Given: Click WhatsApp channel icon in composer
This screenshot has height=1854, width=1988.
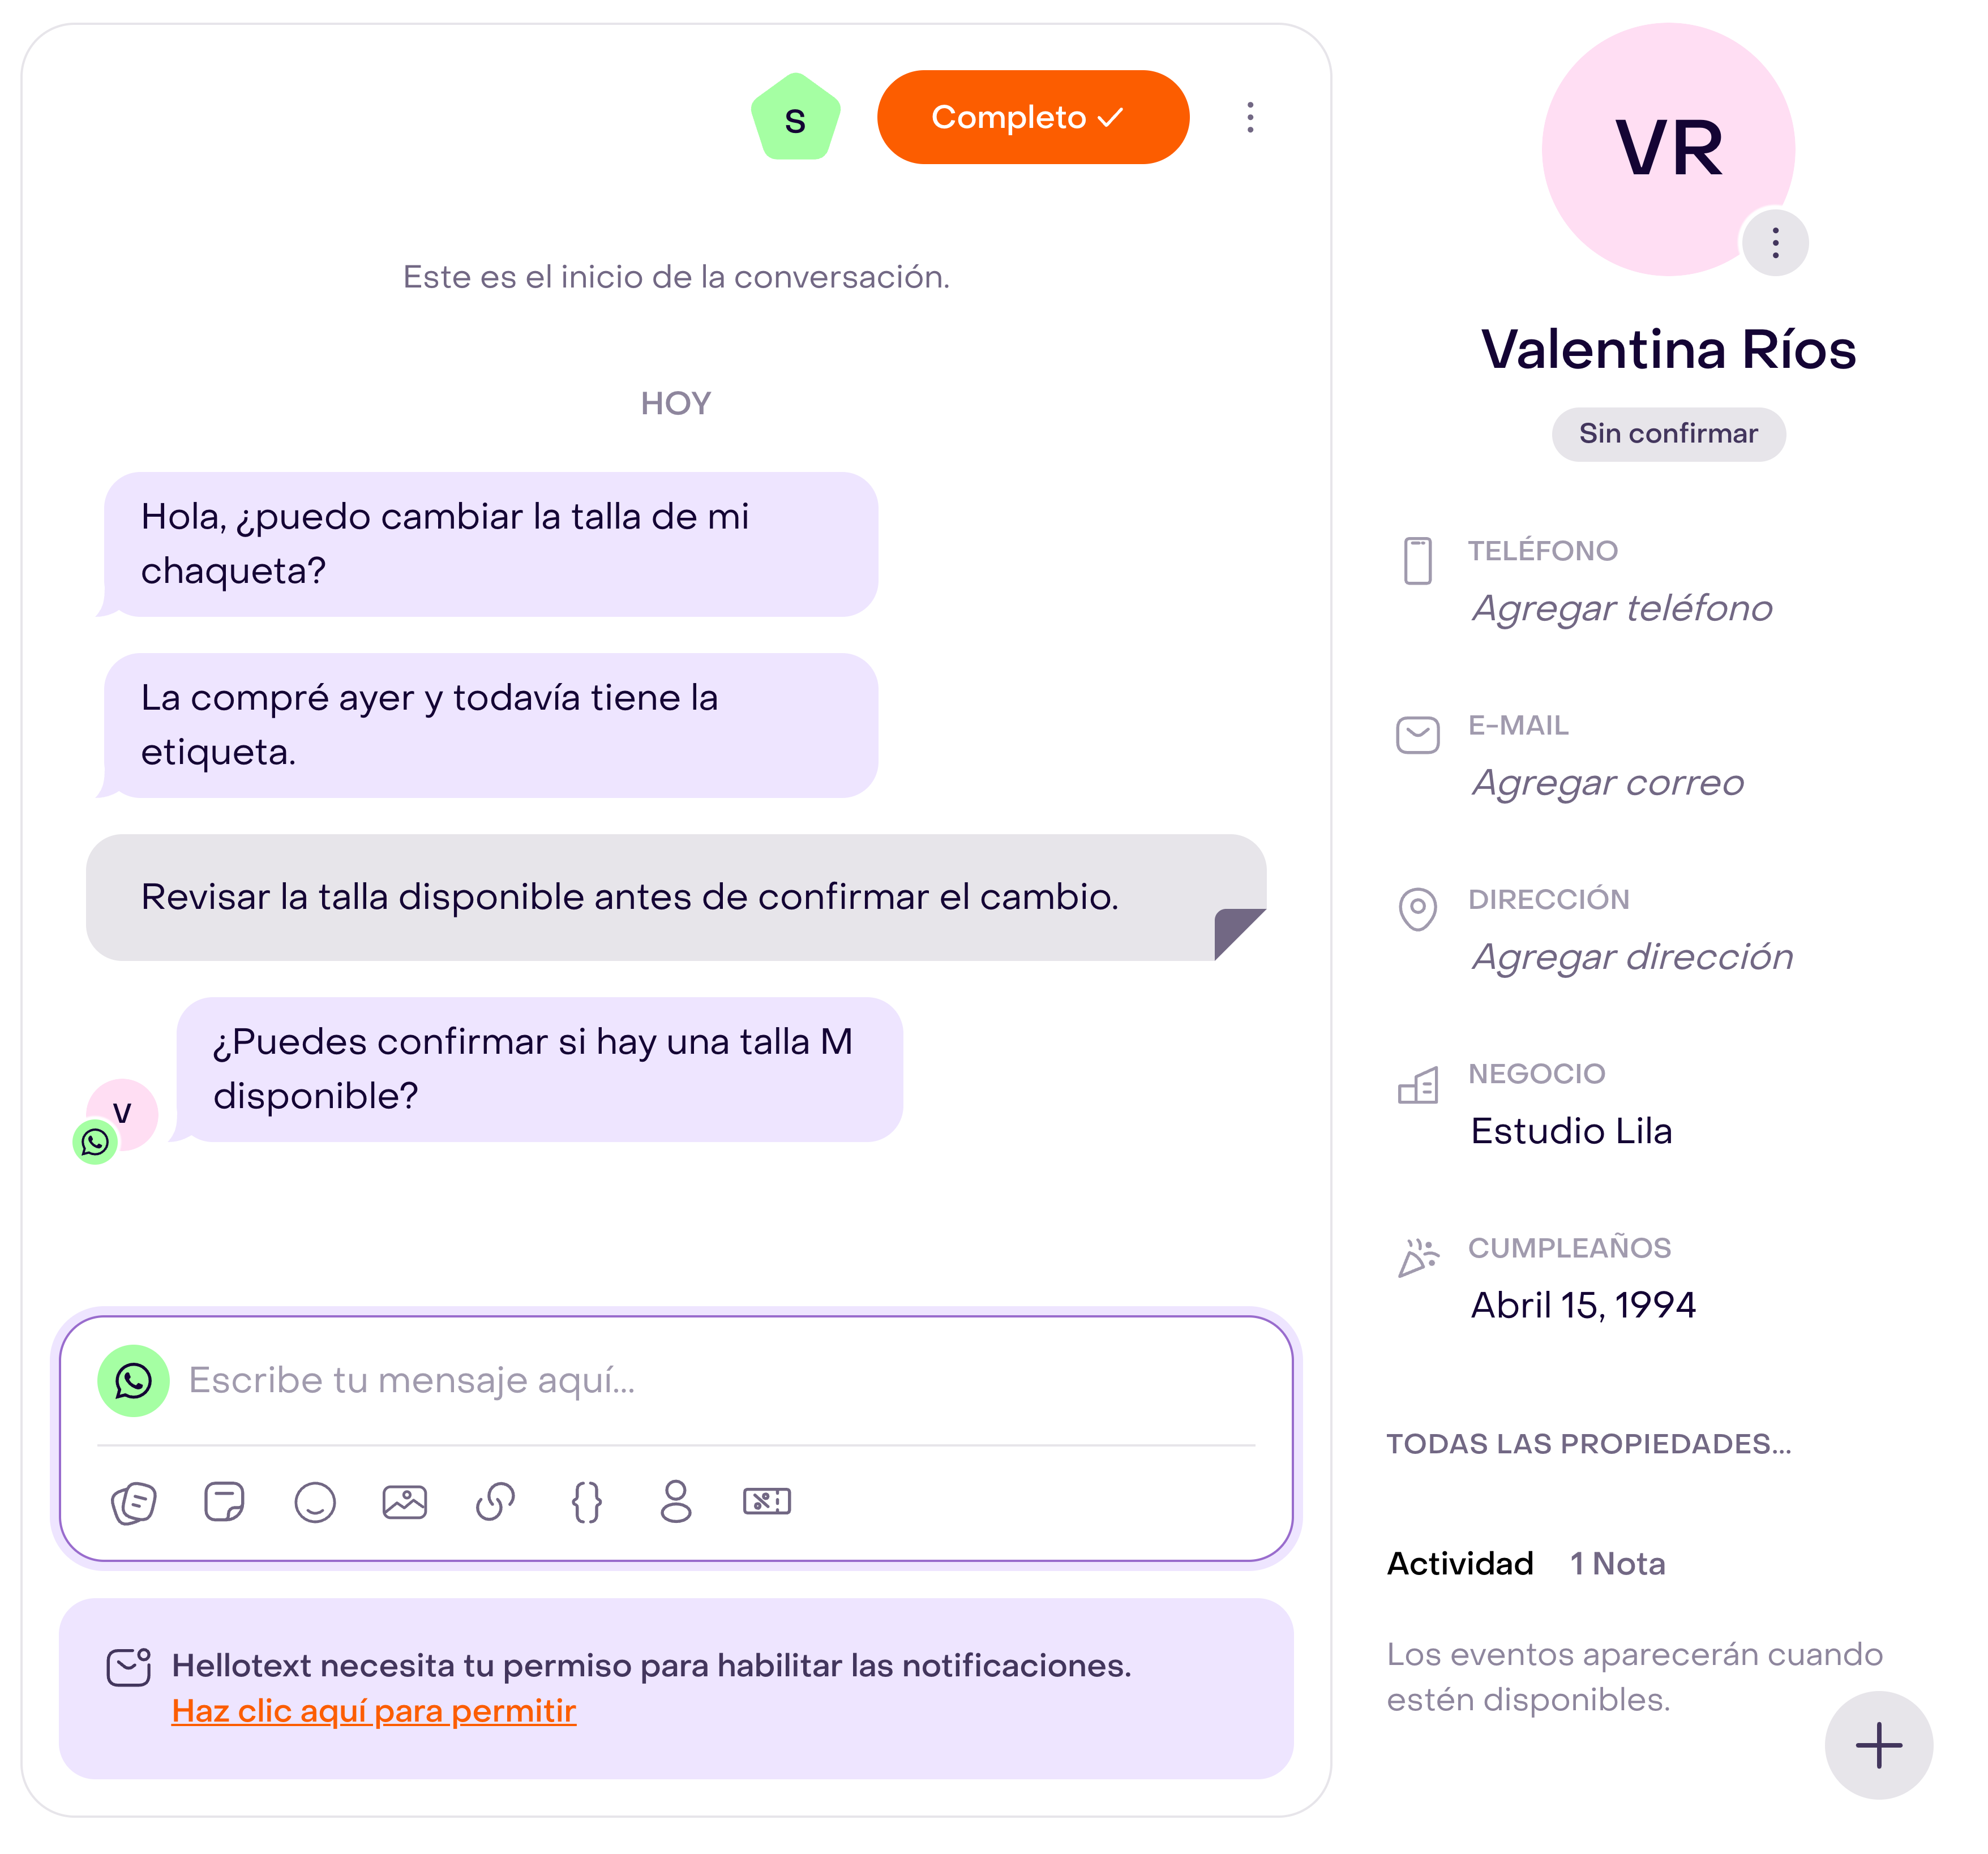Looking at the screenshot, I should 133,1381.
